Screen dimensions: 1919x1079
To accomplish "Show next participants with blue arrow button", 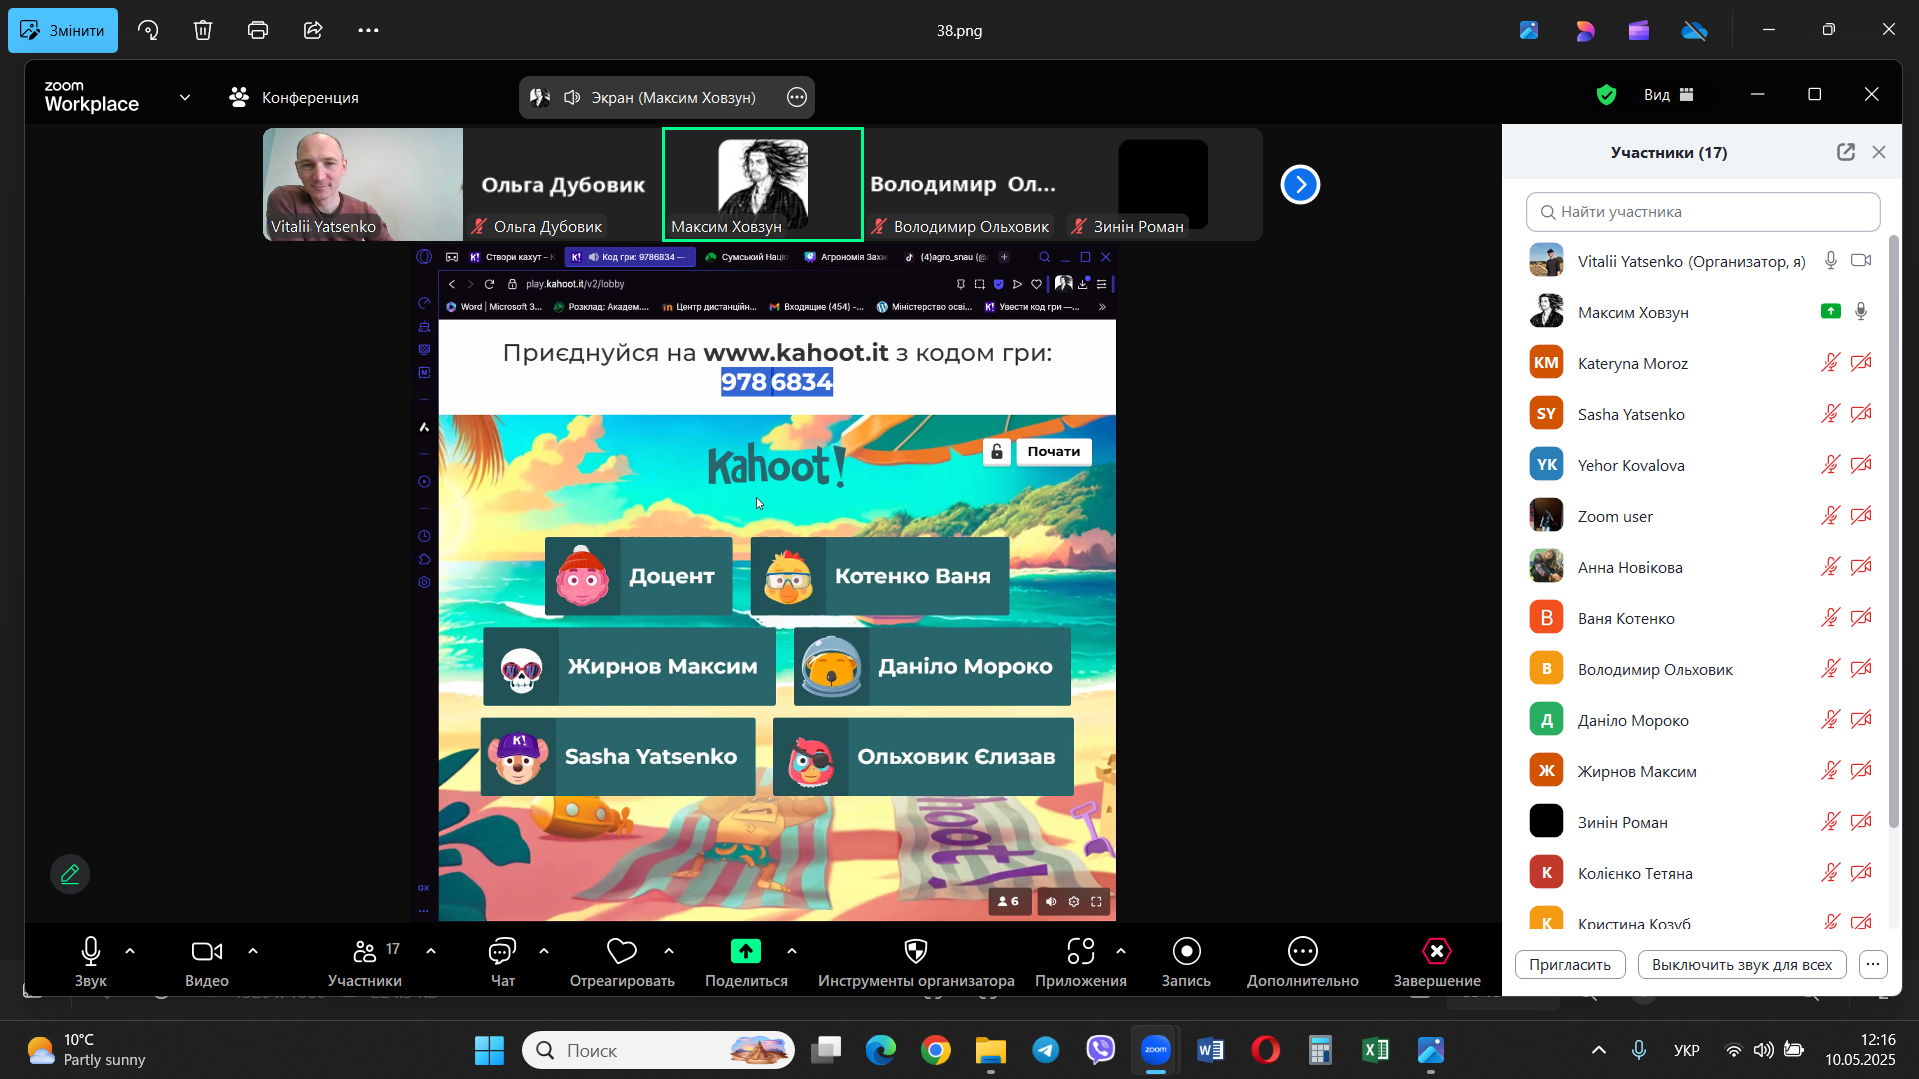I will point(1300,184).
